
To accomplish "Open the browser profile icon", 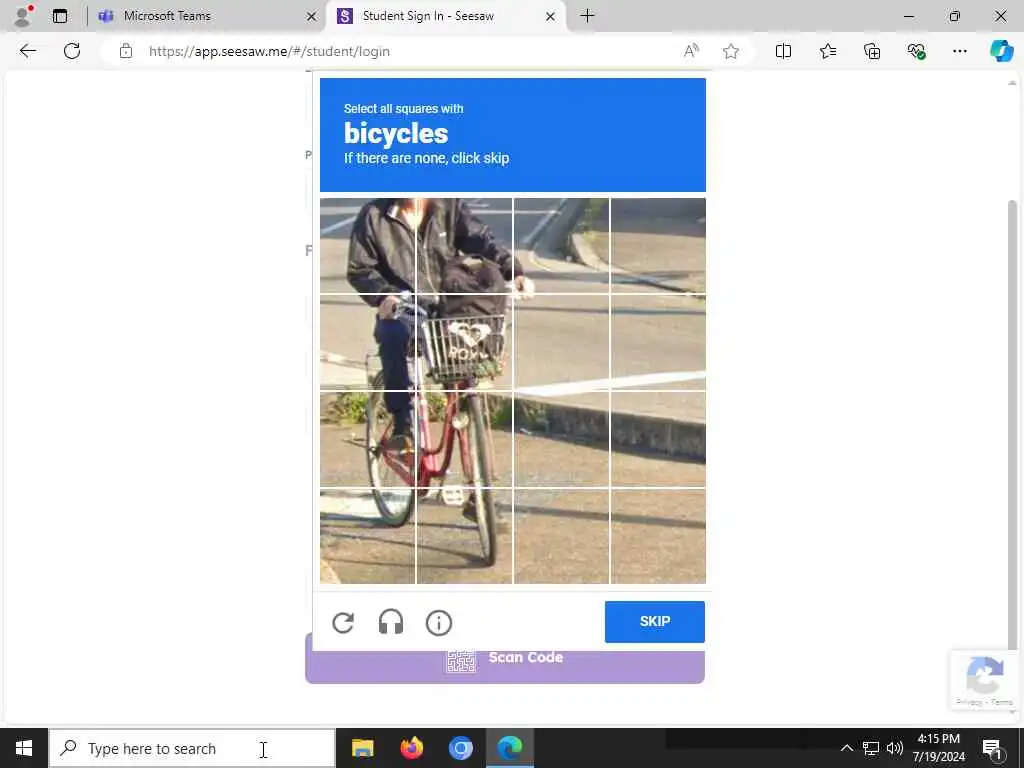I will point(23,16).
